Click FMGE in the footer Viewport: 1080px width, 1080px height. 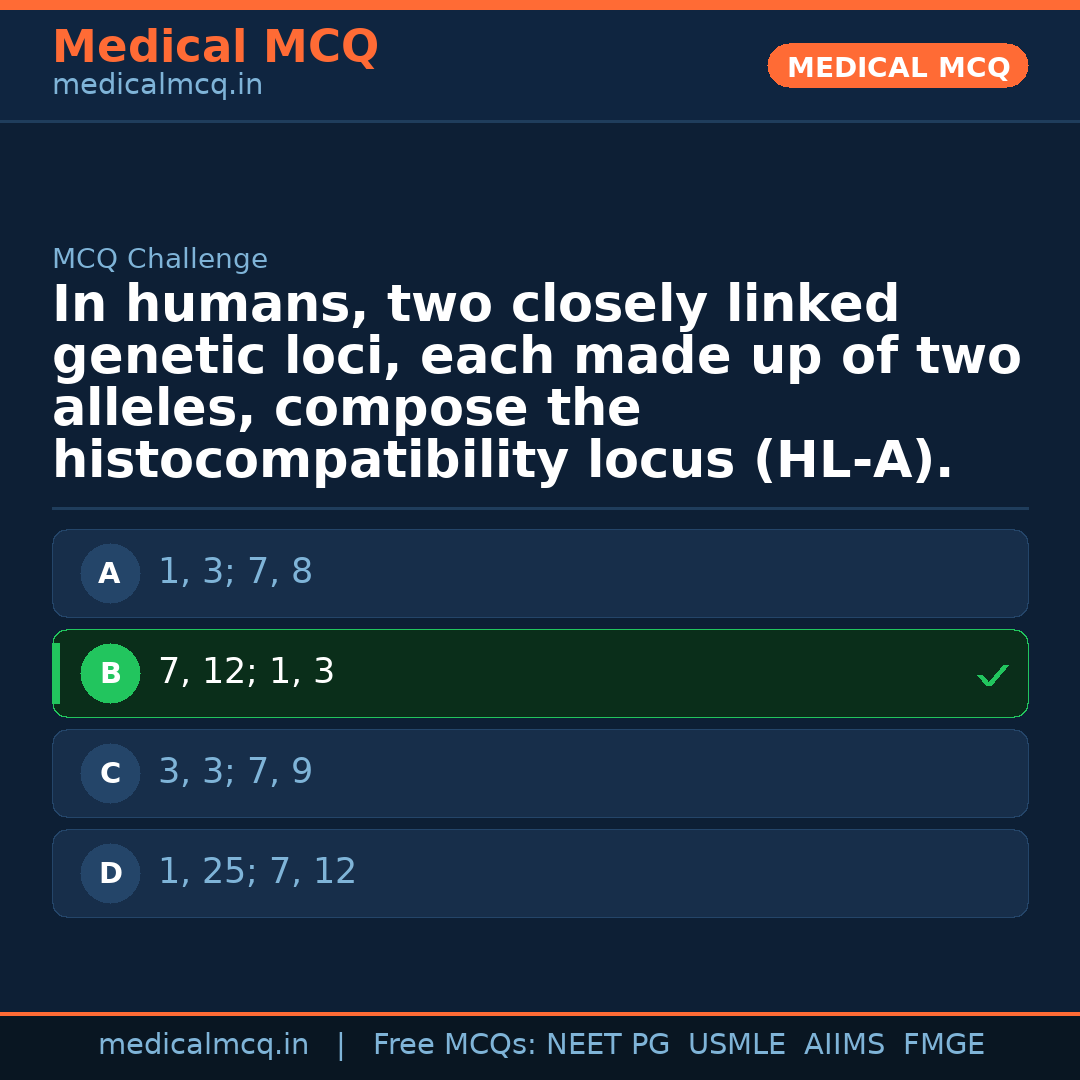tap(943, 1045)
